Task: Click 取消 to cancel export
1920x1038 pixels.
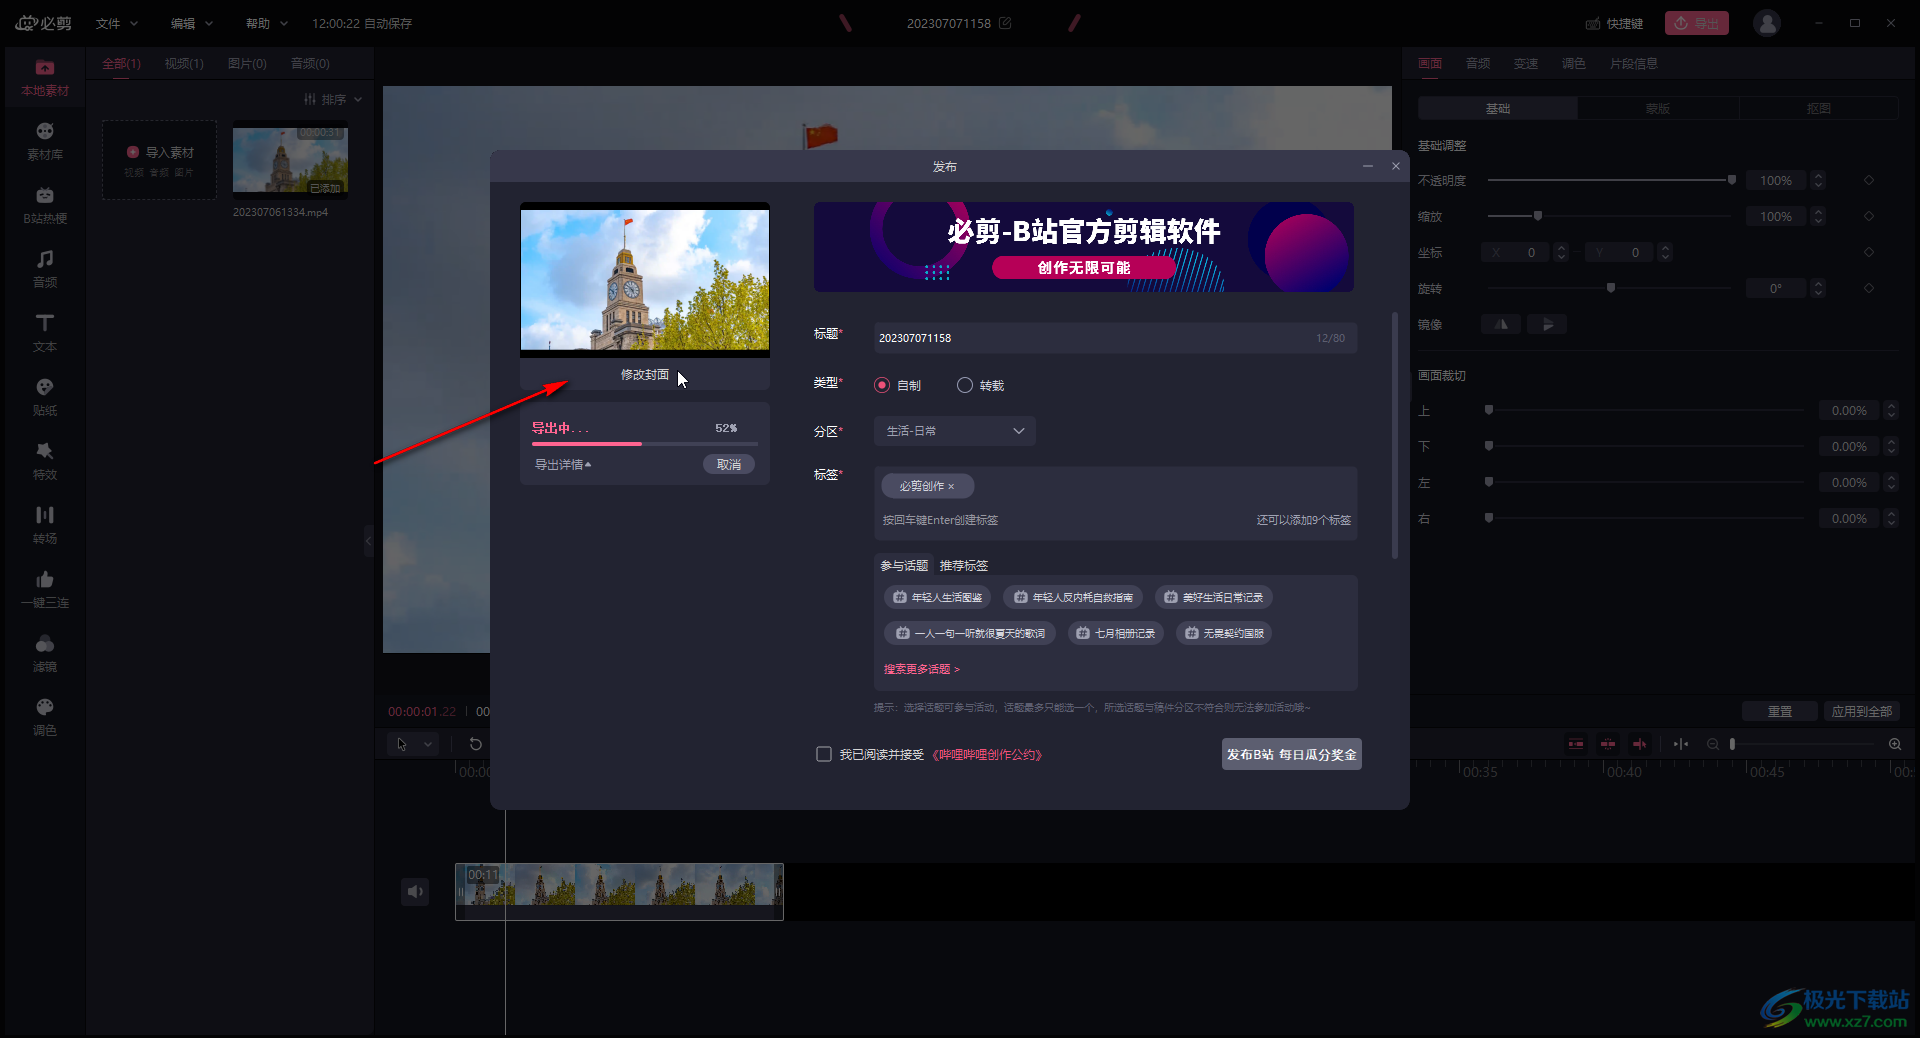Action: coord(729,464)
